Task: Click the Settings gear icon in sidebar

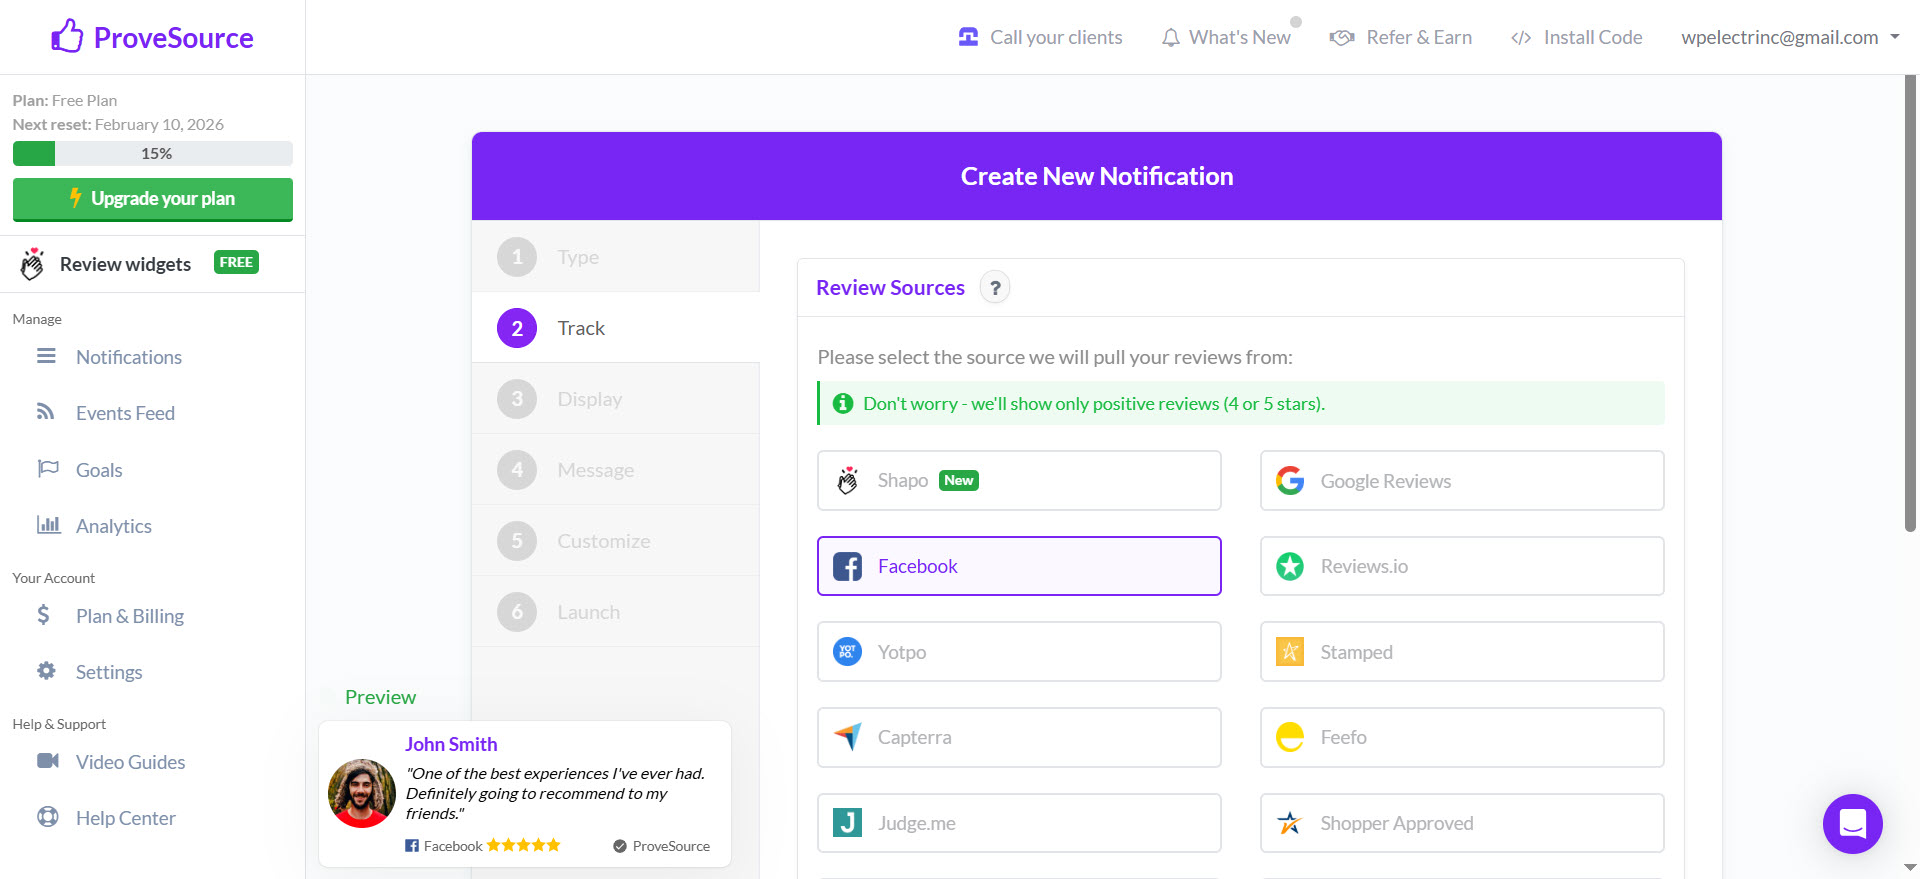Action: 46,671
